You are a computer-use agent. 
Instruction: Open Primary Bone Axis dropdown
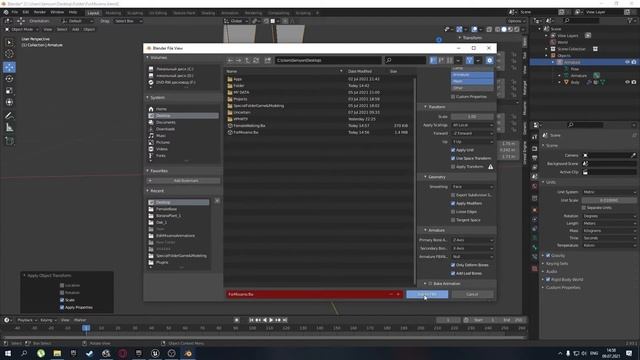[x=472, y=240]
